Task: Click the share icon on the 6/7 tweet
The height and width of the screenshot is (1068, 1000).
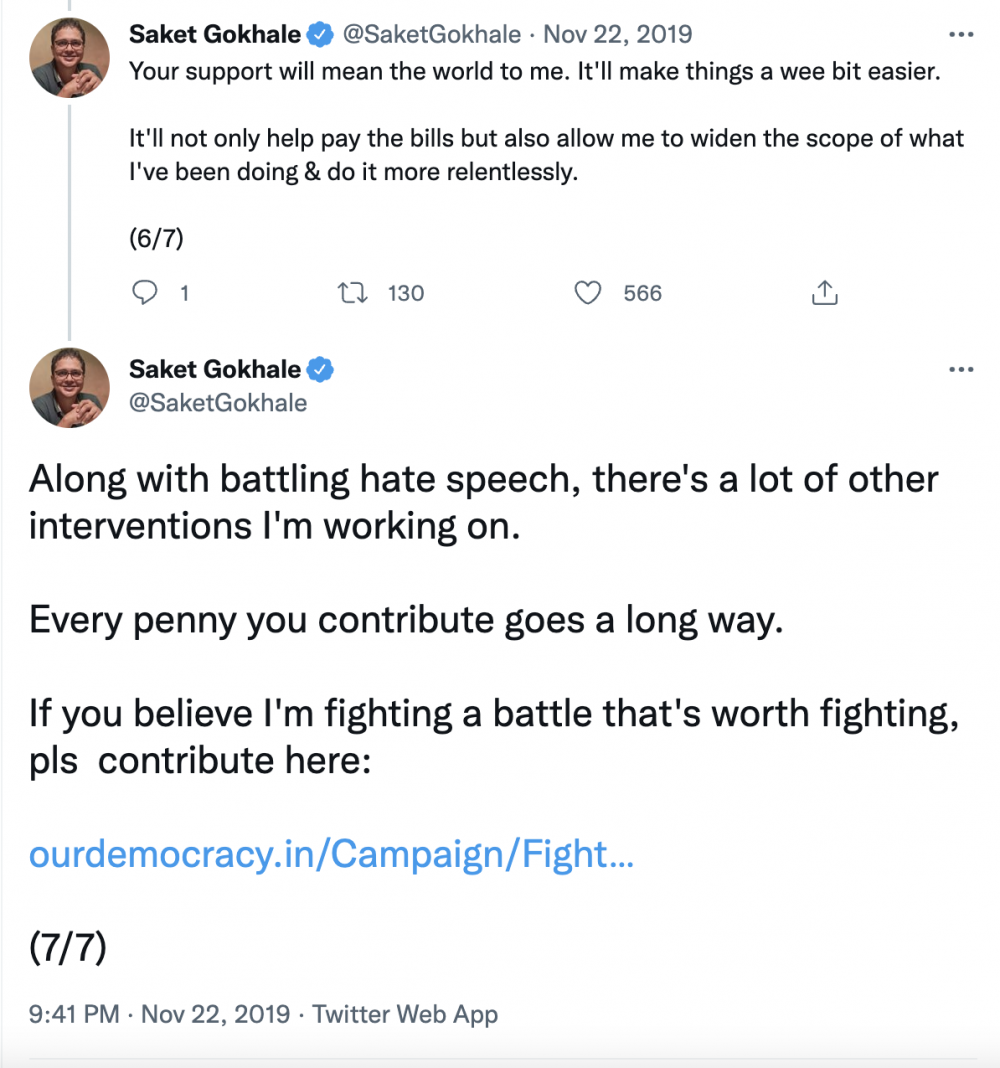Action: 824,293
